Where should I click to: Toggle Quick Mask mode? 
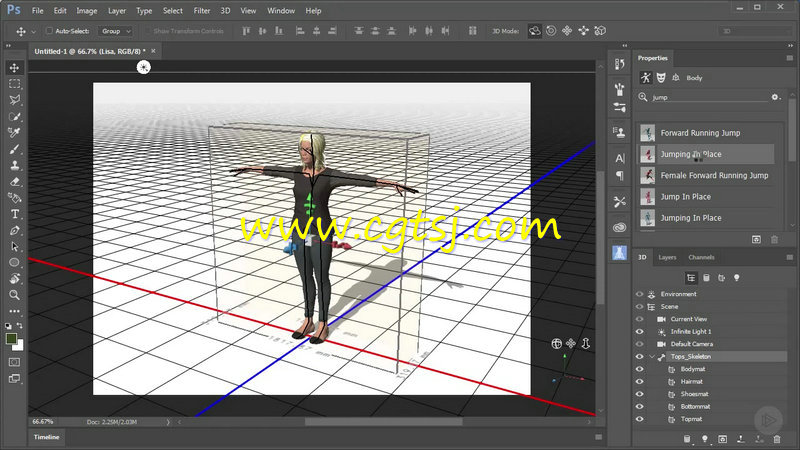pyautogui.click(x=14, y=362)
